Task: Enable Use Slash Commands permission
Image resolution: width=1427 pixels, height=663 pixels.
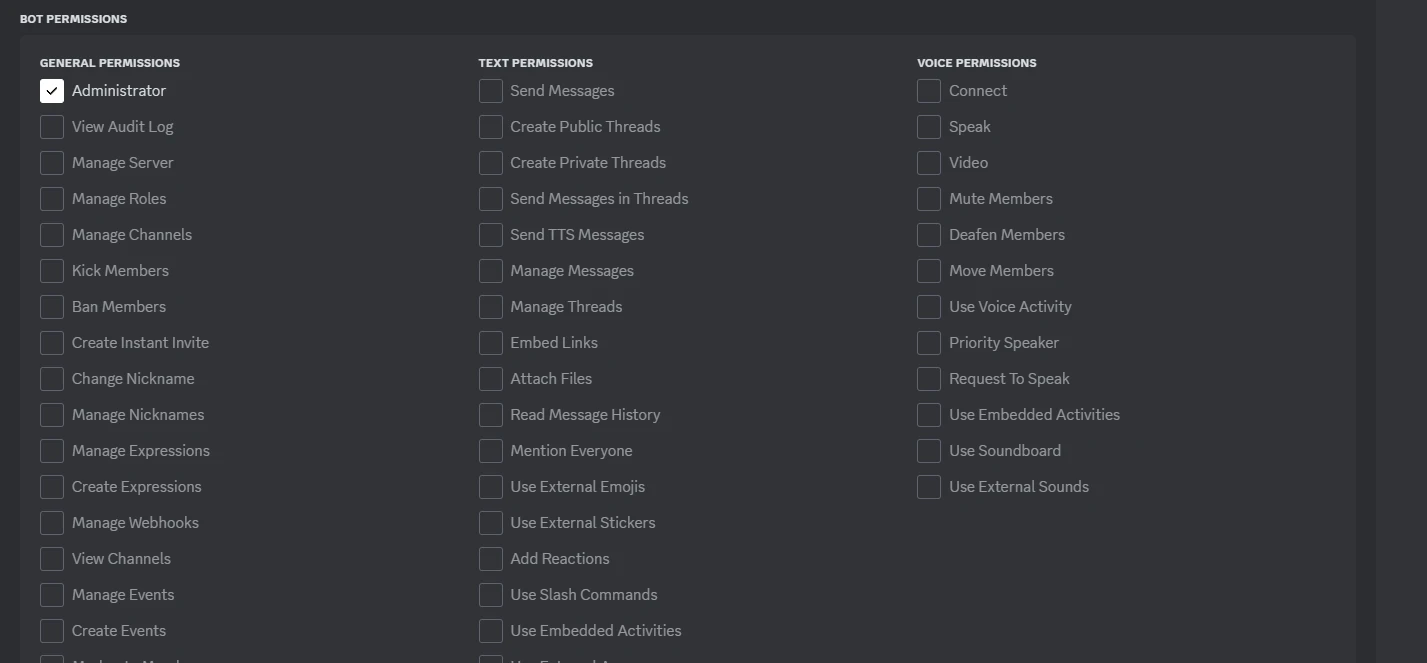Action: (x=491, y=595)
